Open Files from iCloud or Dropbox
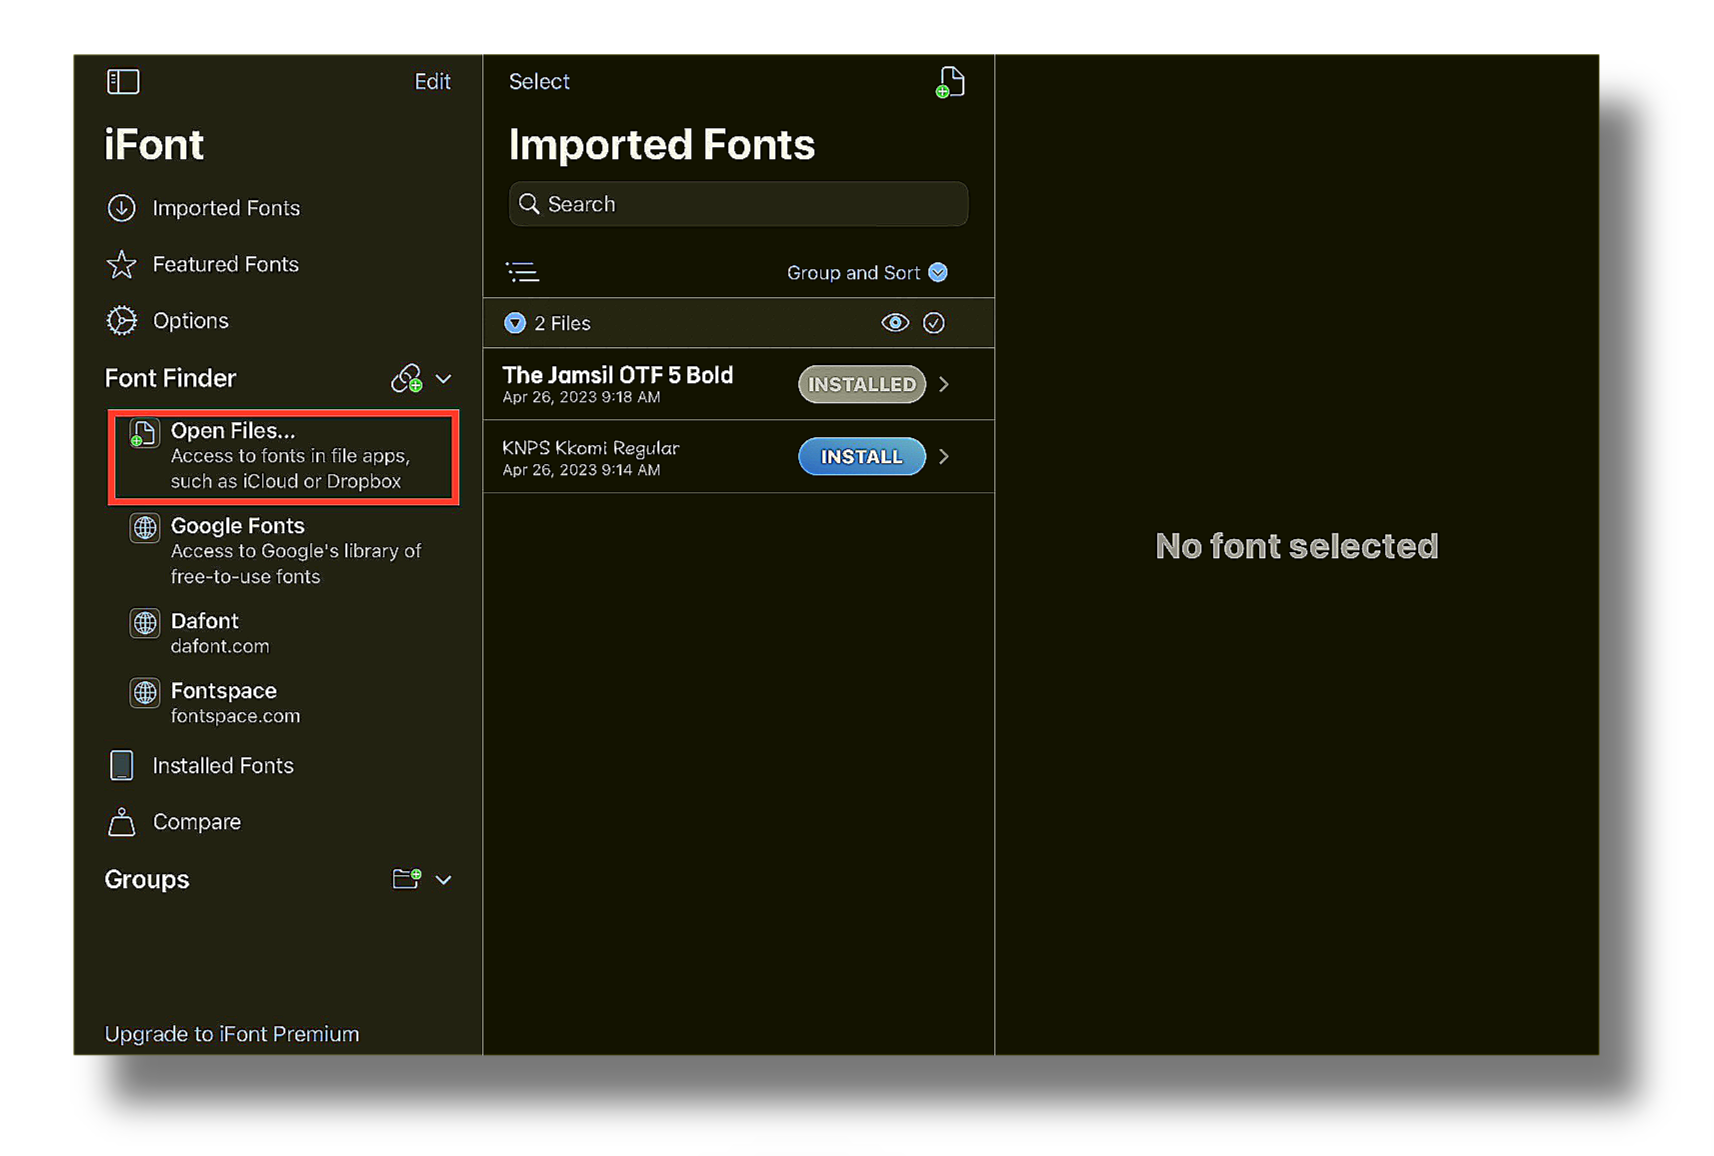Viewport: 1714px width, 1156px height. tap(284, 456)
